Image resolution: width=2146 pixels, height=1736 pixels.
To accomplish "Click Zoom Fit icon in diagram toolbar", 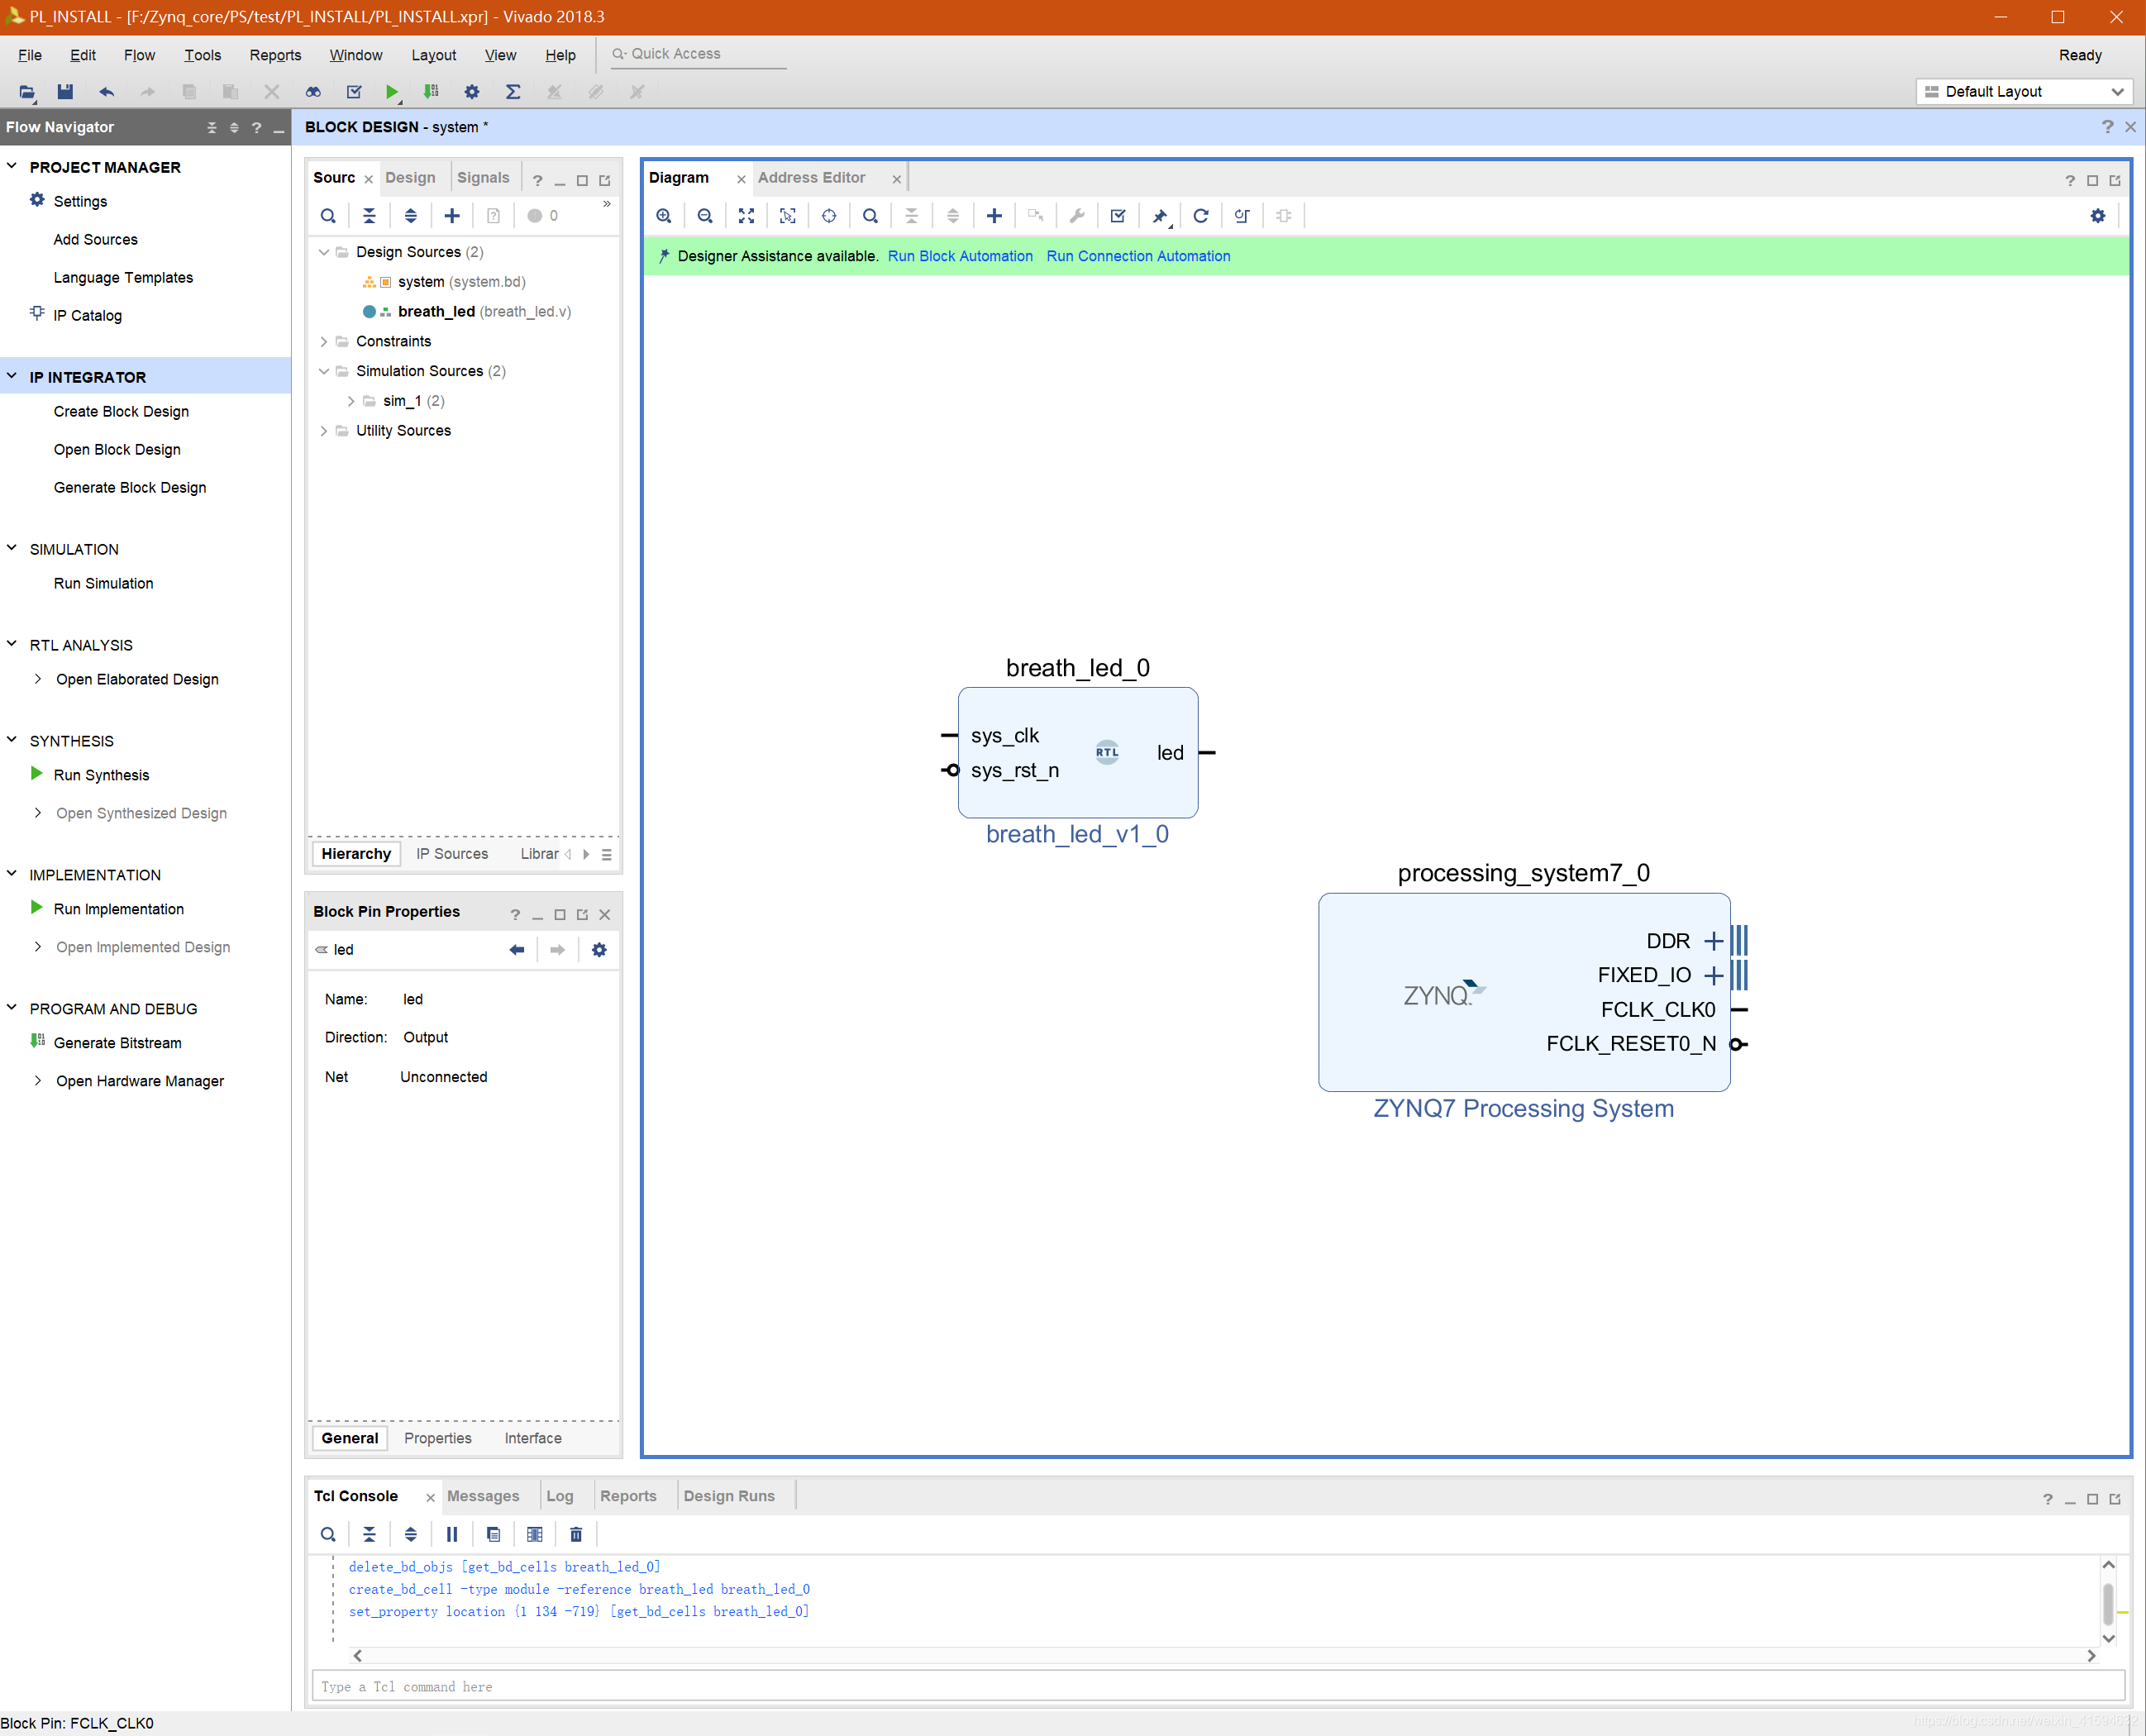I will 746,216.
